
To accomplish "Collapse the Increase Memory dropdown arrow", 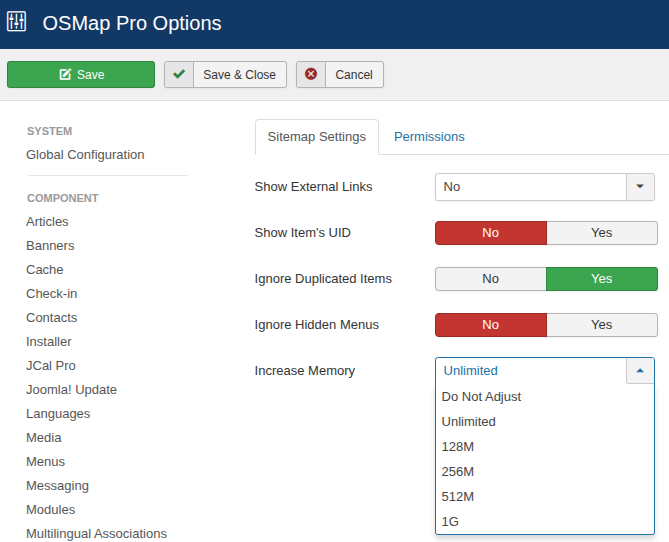I will (x=640, y=370).
